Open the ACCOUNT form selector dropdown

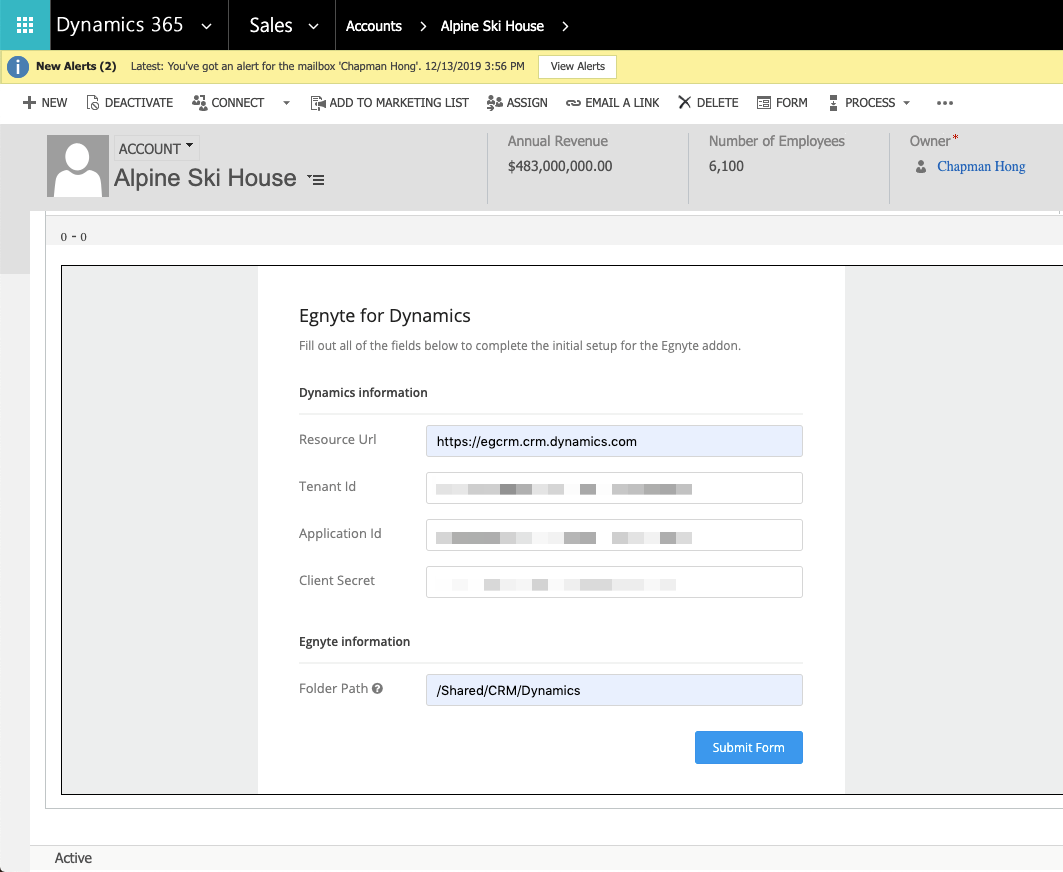[x=157, y=148]
